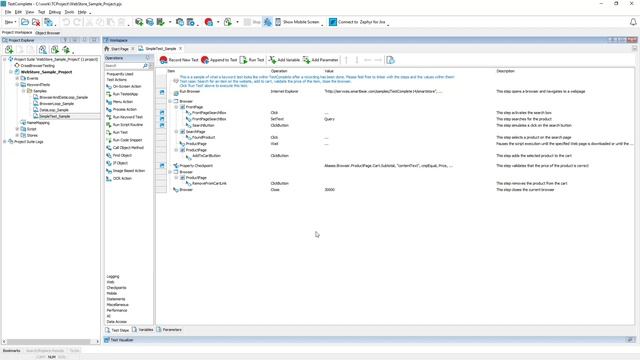
Task: Click the red record icon in main toolbar
Action: pyautogui.click(x=209, y=22)
